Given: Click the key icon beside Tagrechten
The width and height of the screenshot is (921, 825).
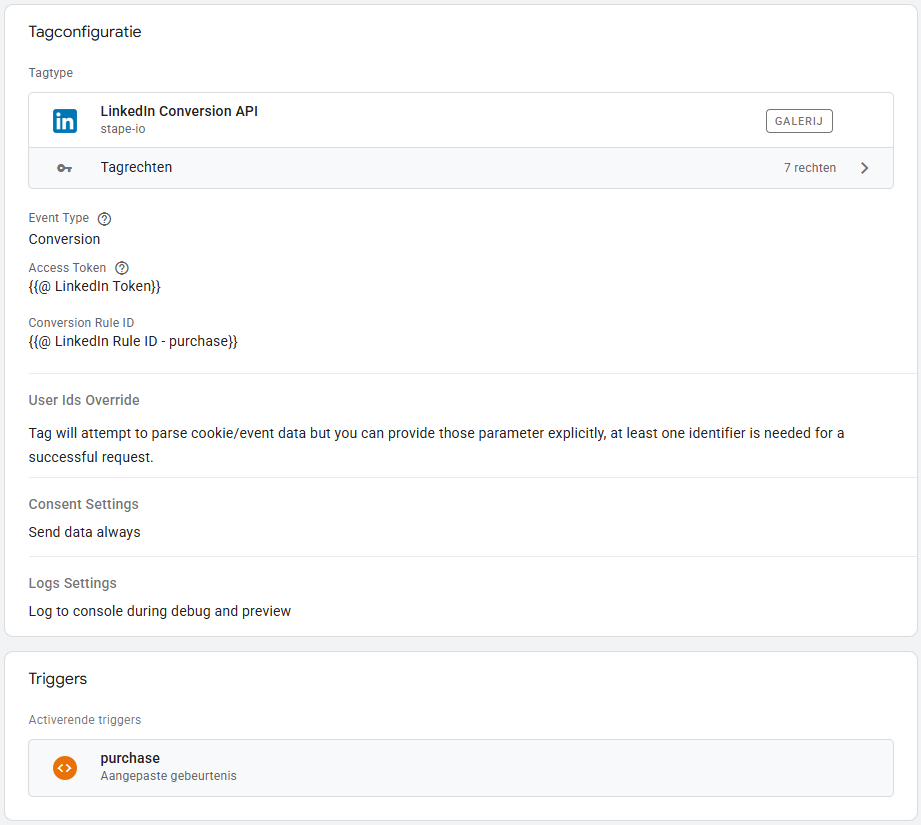Looking at the screenshot, I should pyautogui.click(x=65, y=168).
